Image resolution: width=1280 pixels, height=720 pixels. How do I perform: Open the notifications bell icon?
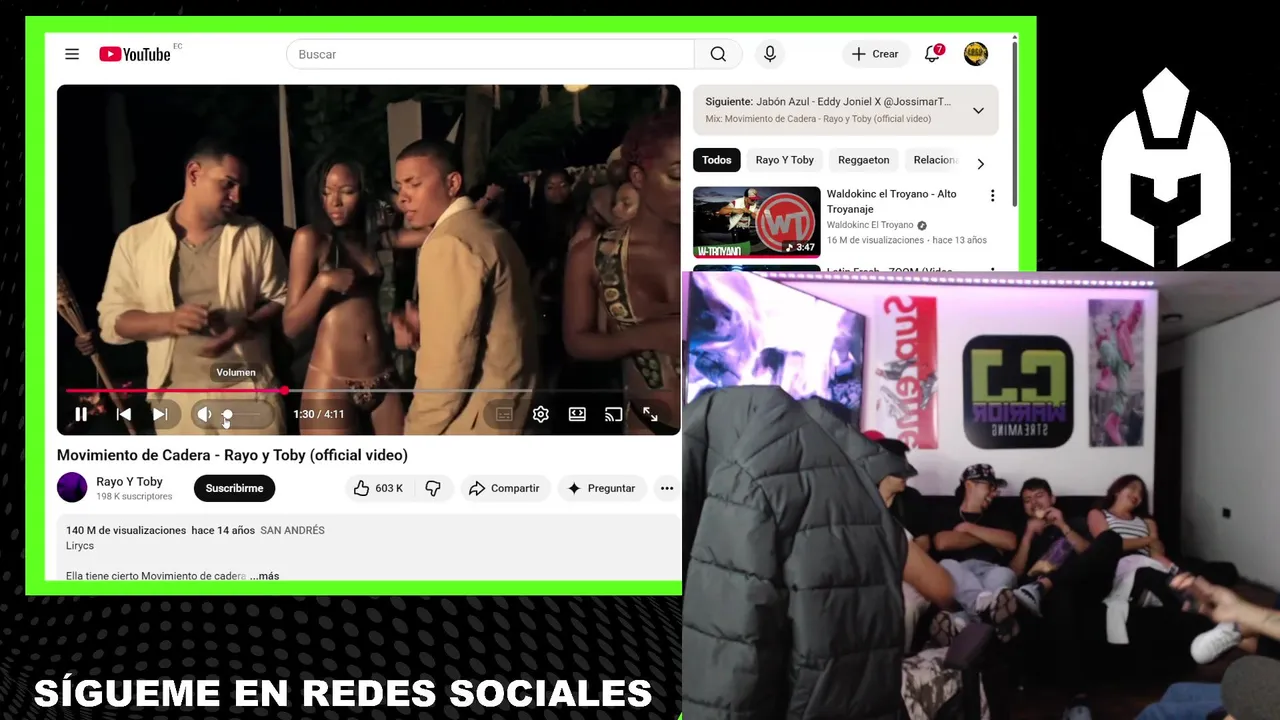[x=932, y=54]
